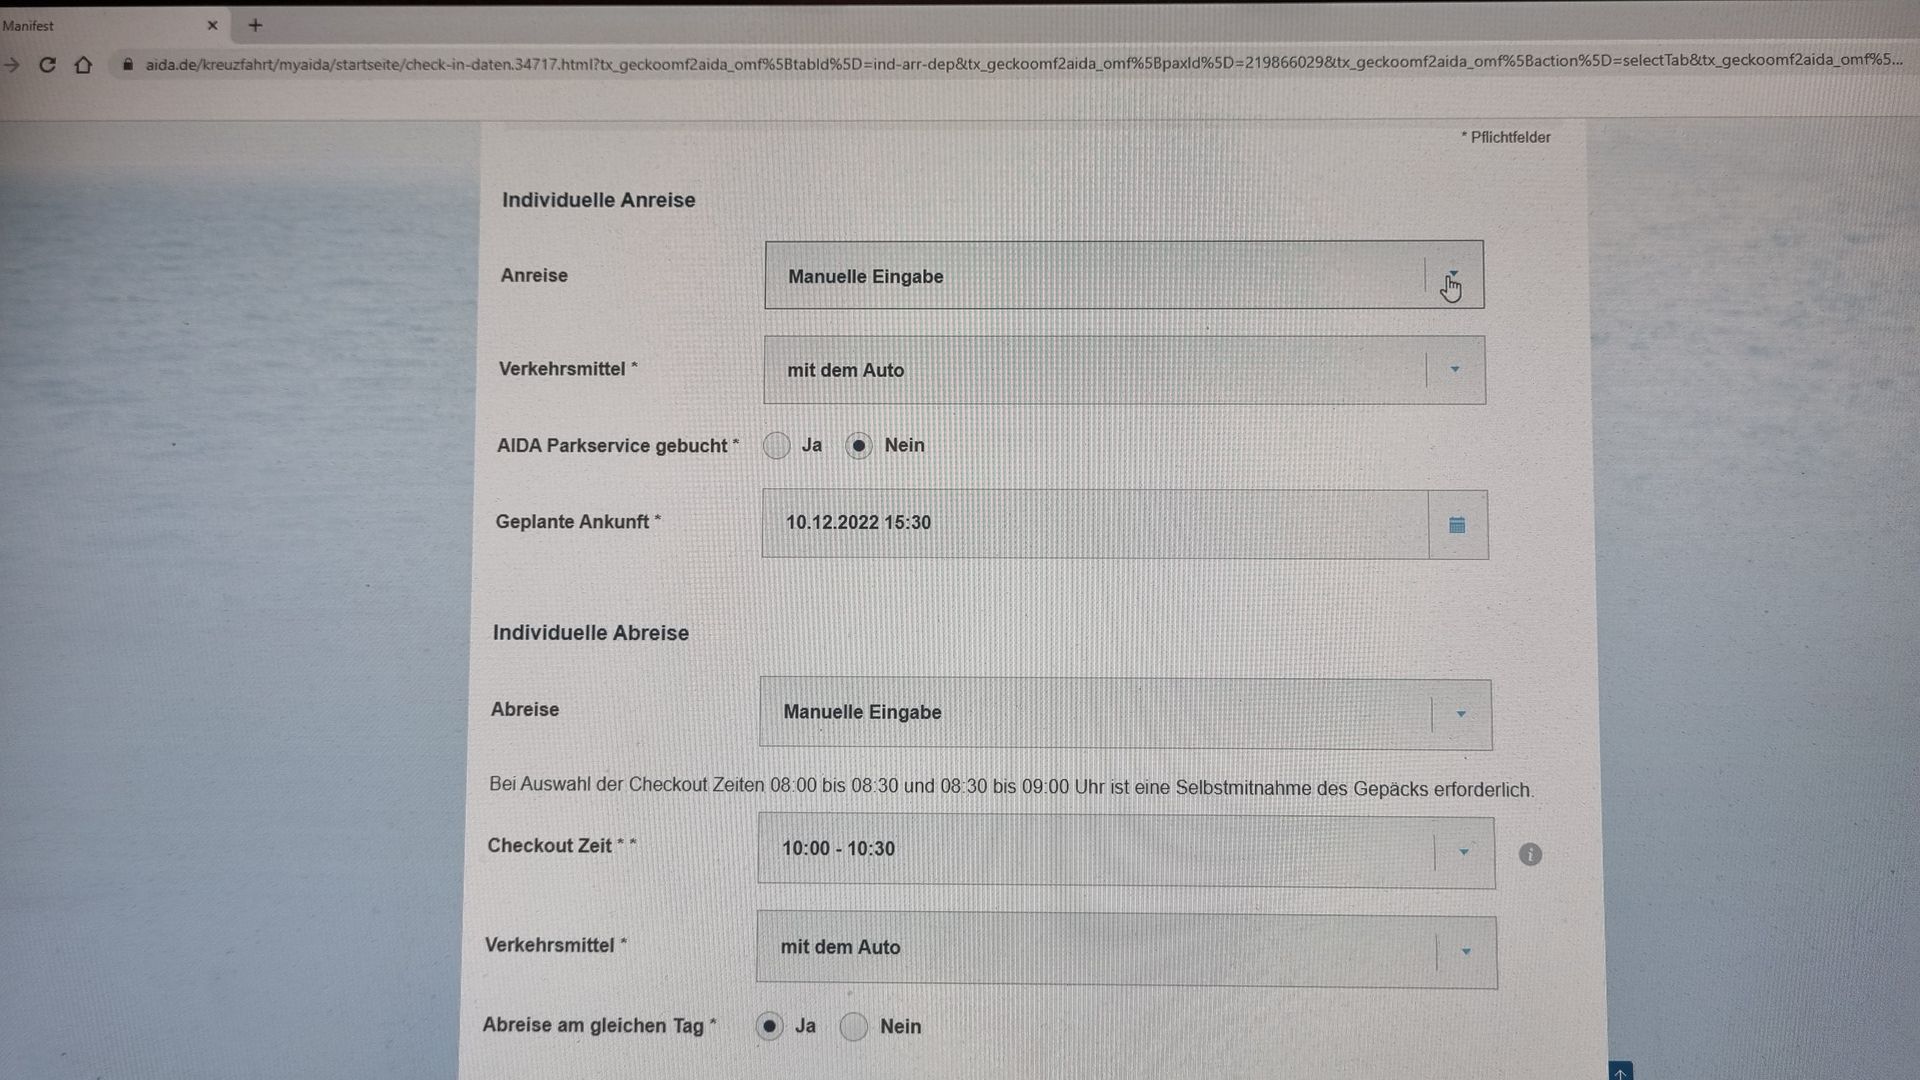Select Ja for AIDA Parkservice gebucht
The width and height of the screenshot is (1920, 1080).
click(x=777, y=446)
